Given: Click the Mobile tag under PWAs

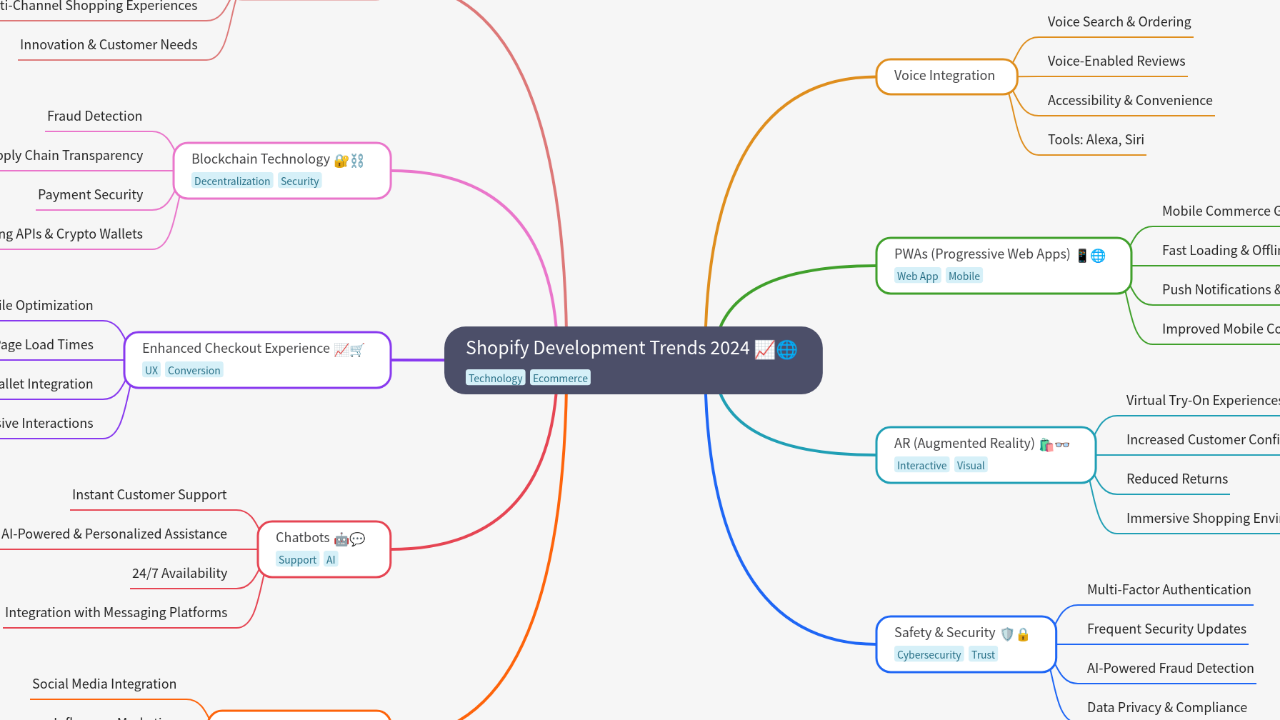Looking at the screenshot, I should 964,276.
